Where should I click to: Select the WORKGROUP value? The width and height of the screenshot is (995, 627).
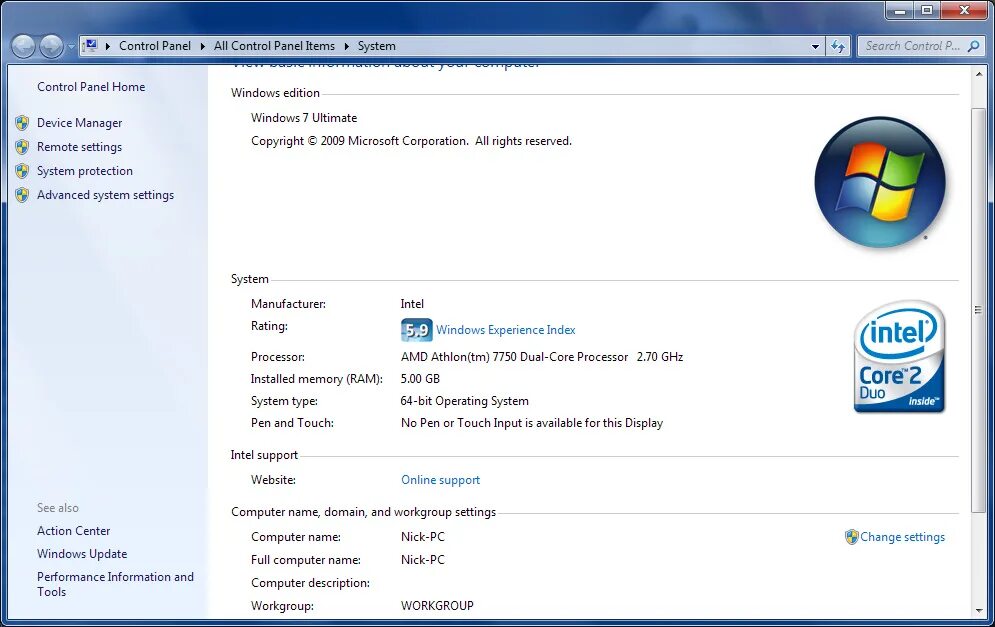pos(437,606)
